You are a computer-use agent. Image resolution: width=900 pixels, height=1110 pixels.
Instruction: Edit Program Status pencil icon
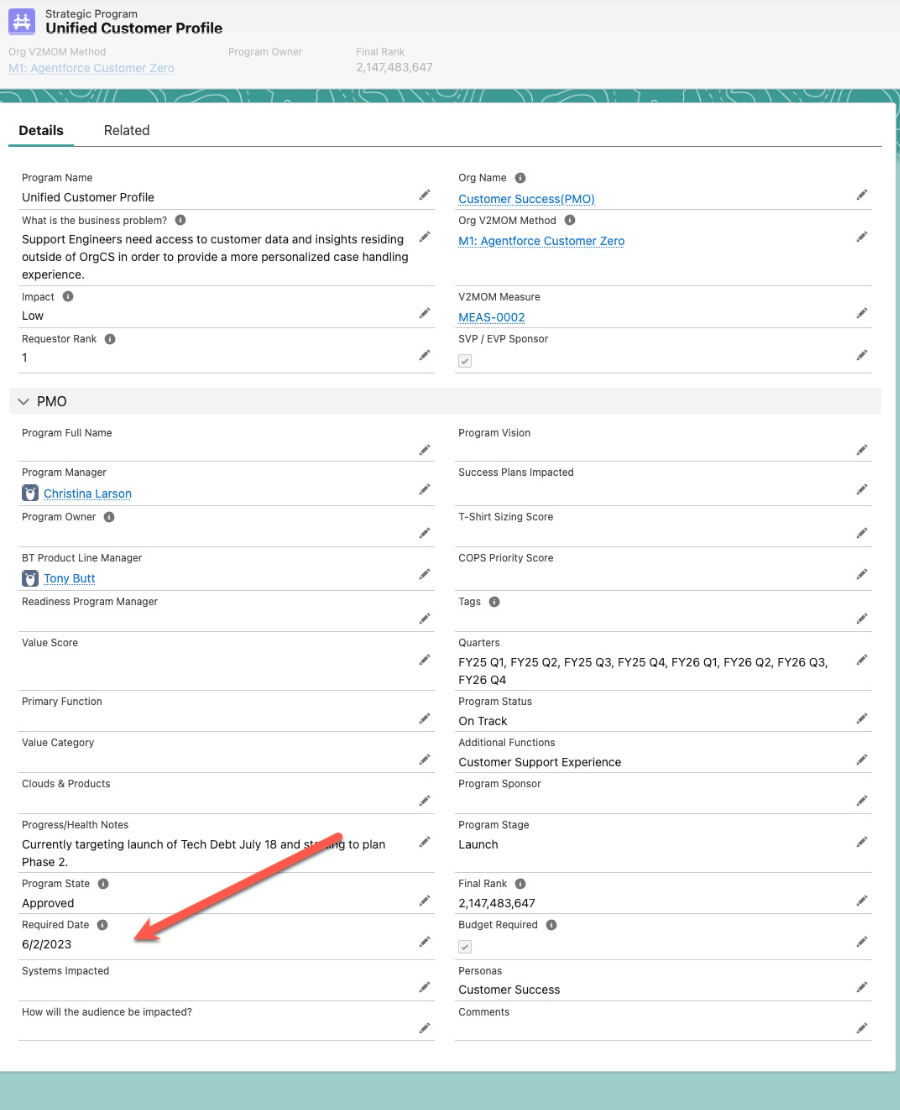pyautogui.click(x=862, y=719)
